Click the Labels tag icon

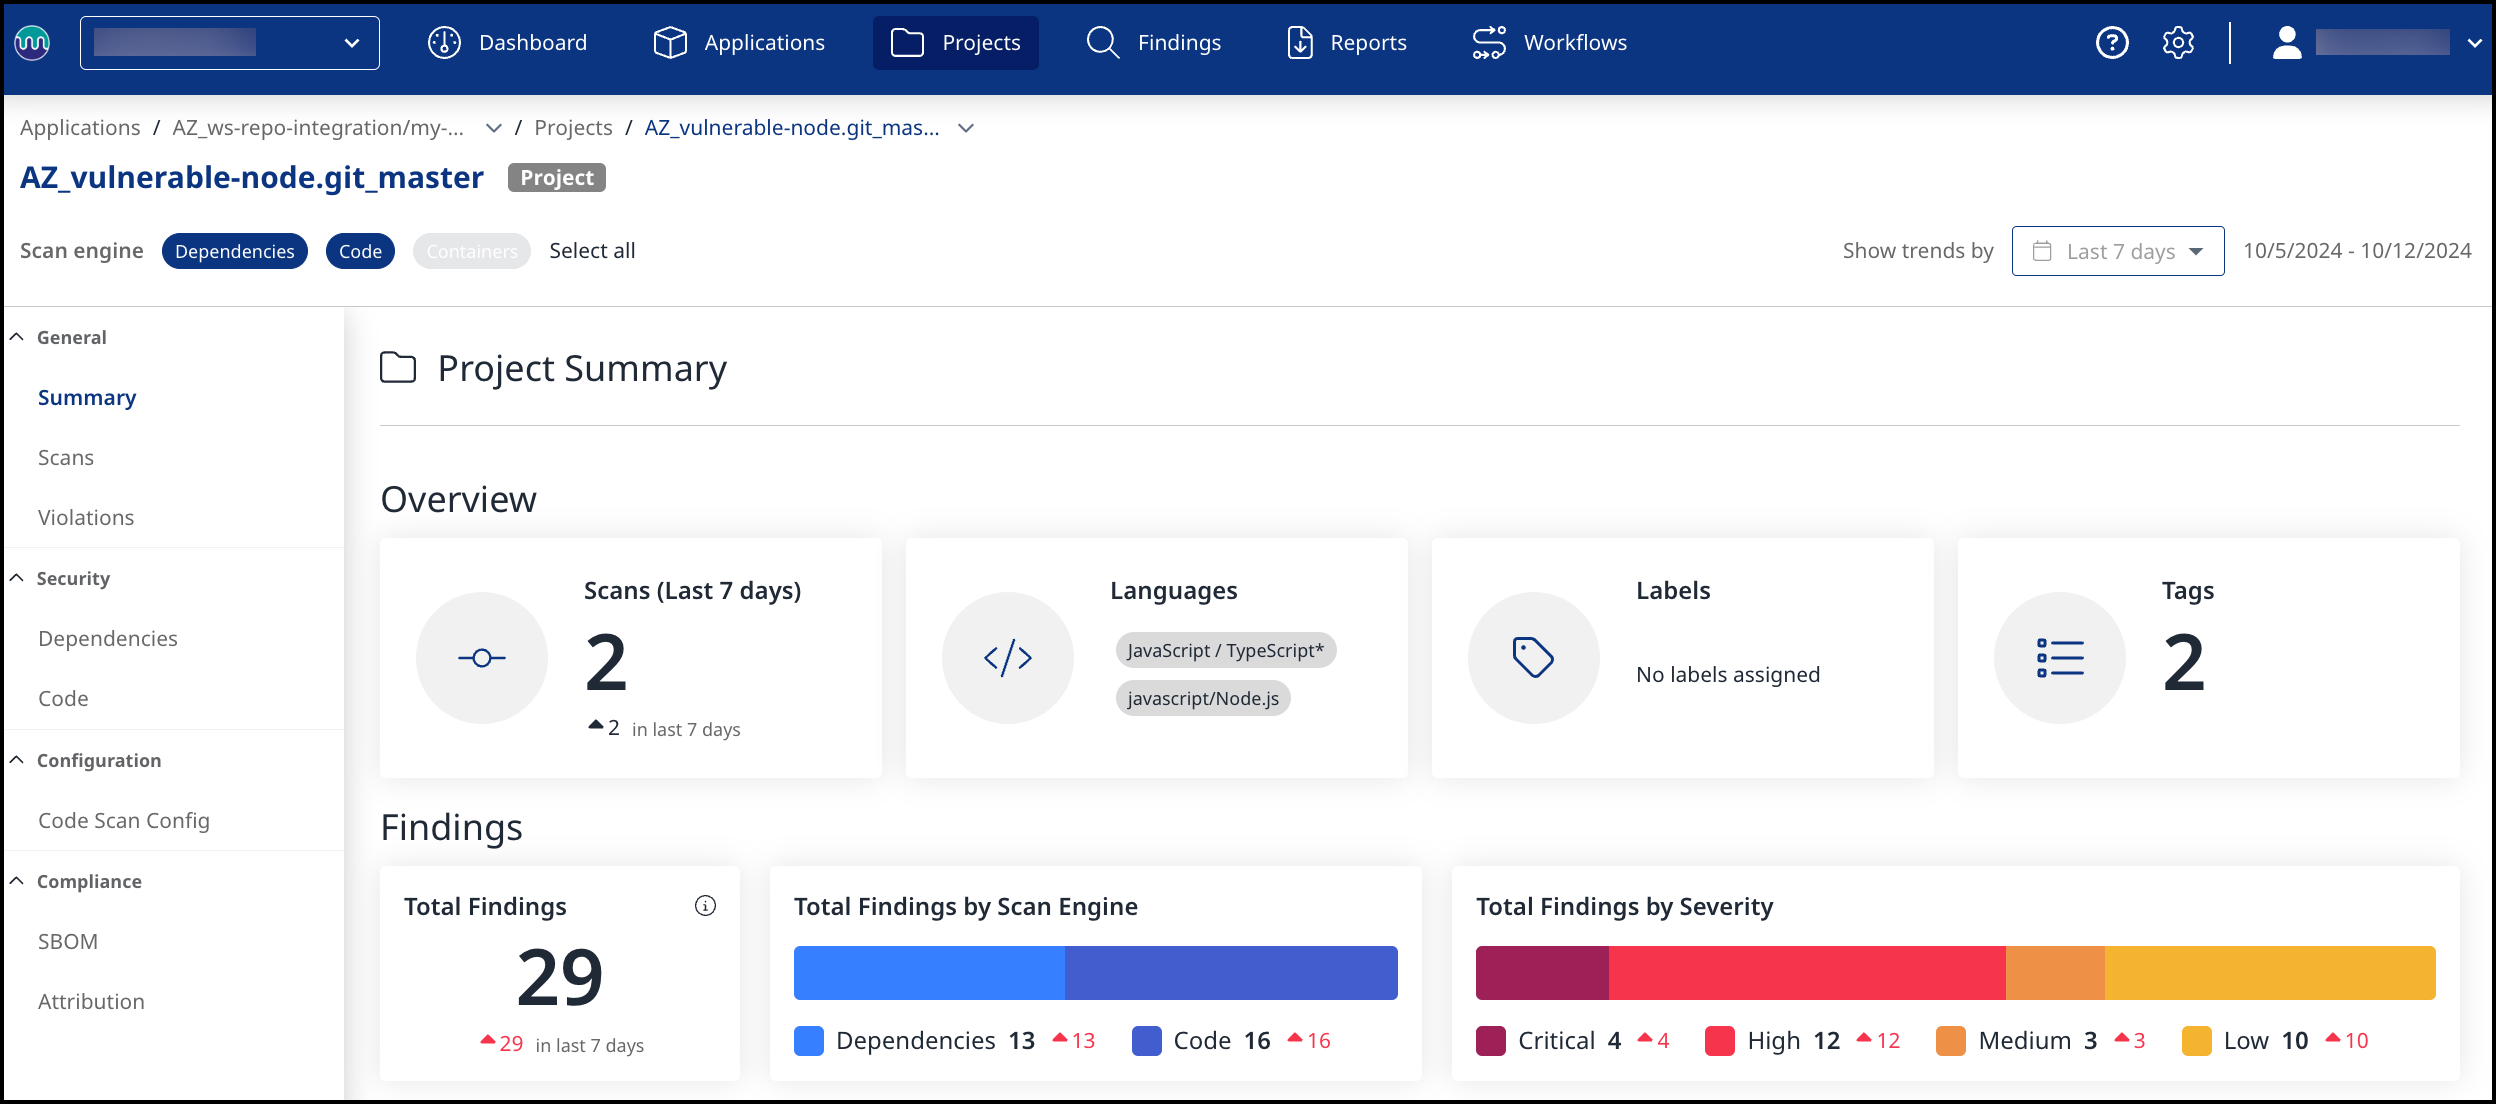click(x=1533, y=658)
